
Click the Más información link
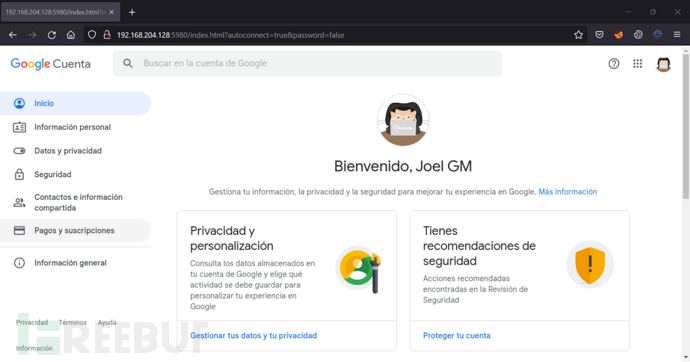tap(568, 192)
